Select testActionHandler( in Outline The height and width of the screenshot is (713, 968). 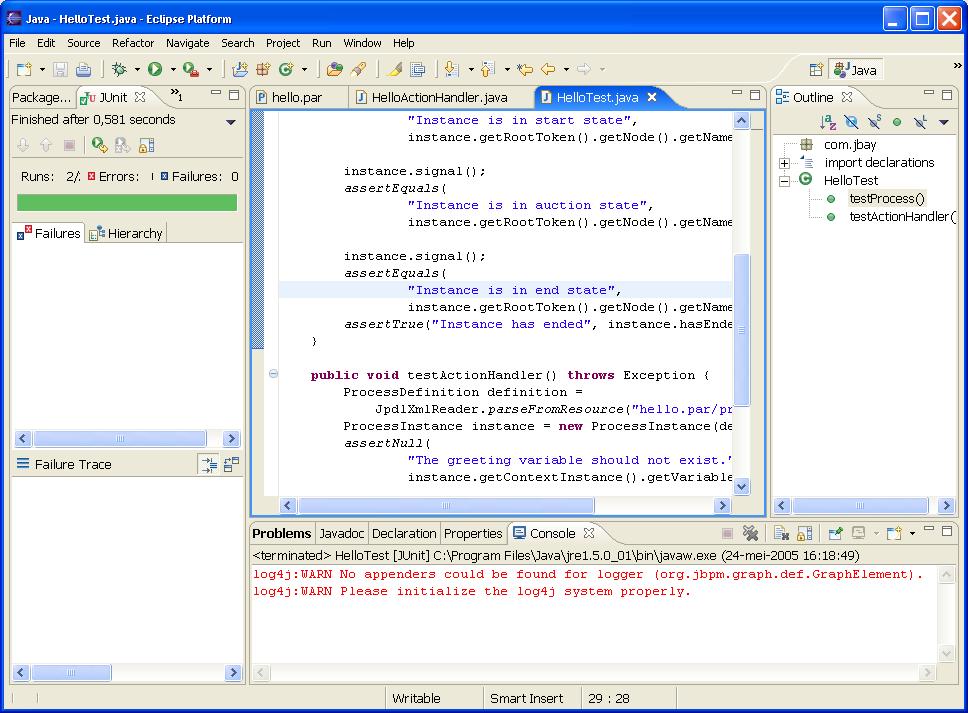901,217
